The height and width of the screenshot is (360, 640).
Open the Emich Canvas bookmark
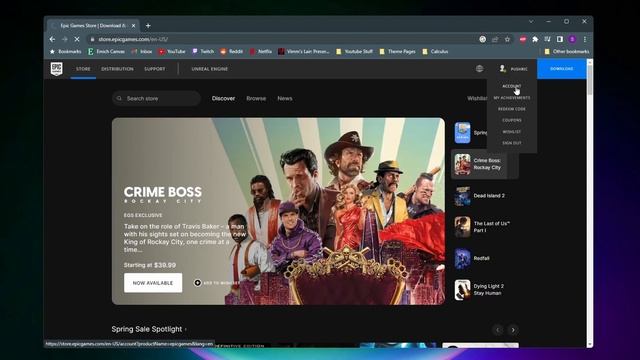[106, 51]
